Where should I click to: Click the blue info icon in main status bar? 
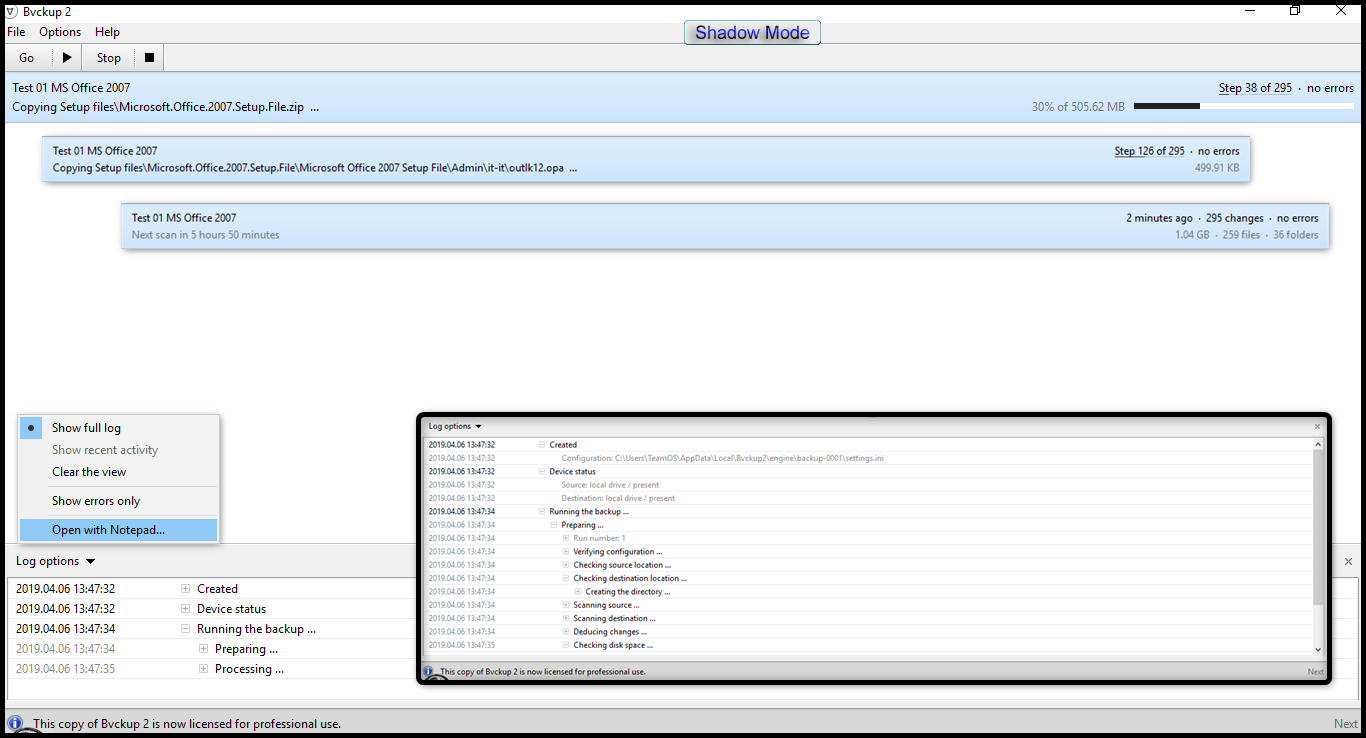15,723
